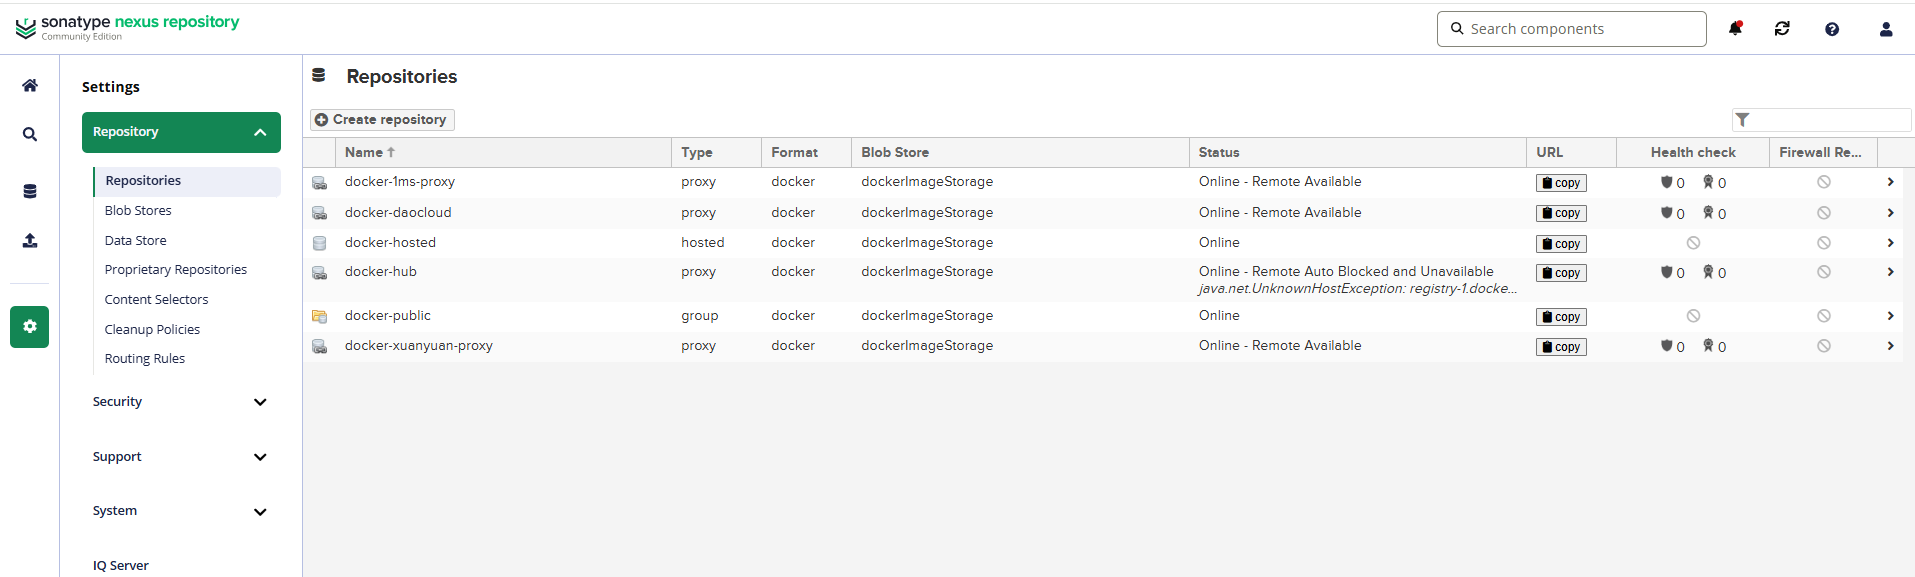Open docker-hosted details via row chevron
This screenshot has height=577, width=1915.
click(1890, 243)
